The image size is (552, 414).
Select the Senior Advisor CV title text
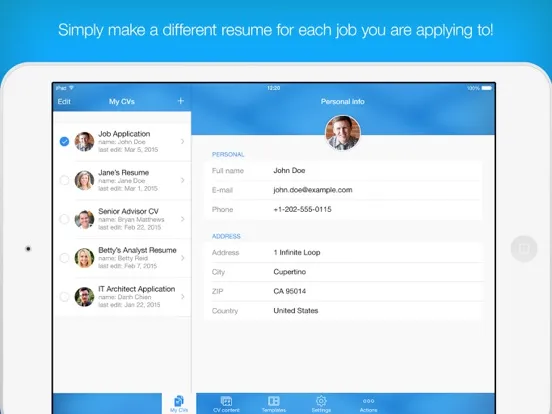point(128,211)
